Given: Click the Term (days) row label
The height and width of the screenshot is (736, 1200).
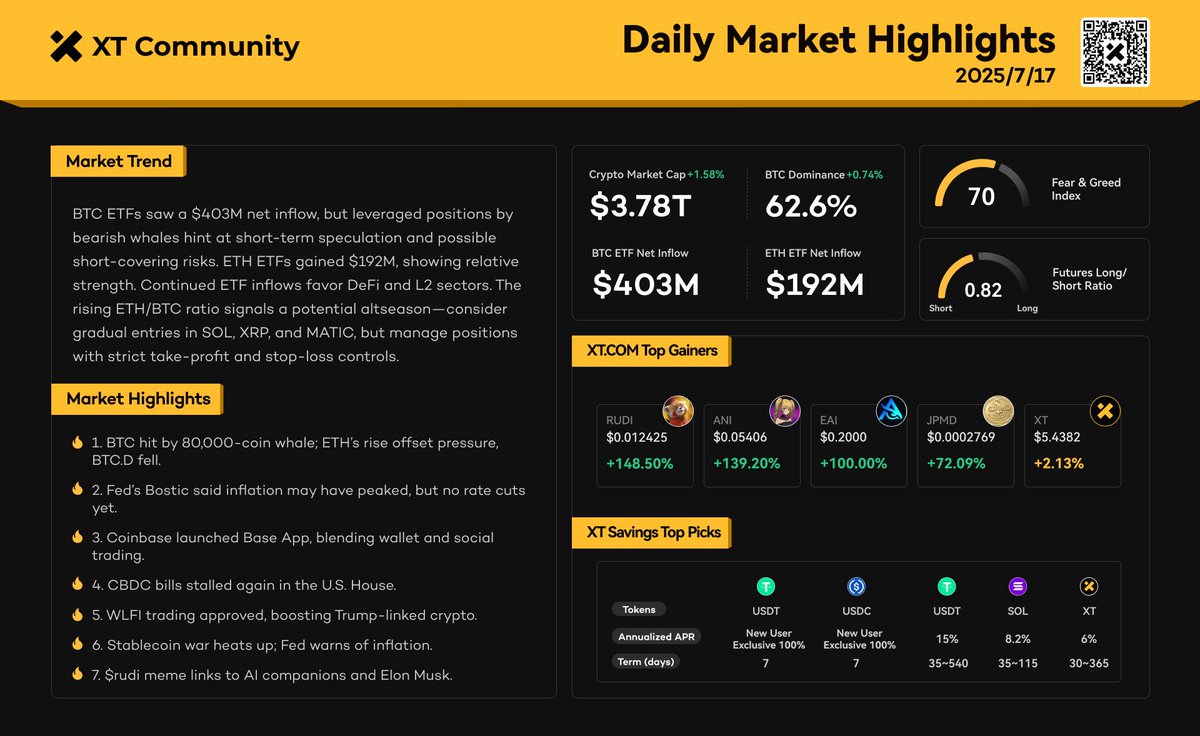Looking at the screenshot, I should tap(645, 661).
